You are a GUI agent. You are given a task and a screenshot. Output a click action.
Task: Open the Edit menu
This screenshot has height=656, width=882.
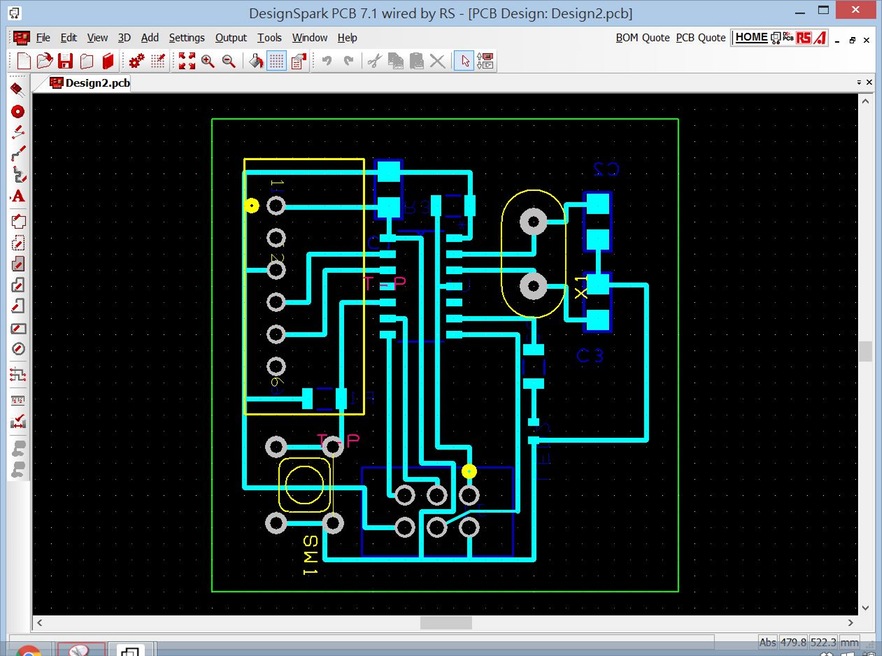click(x=68, y=38)
